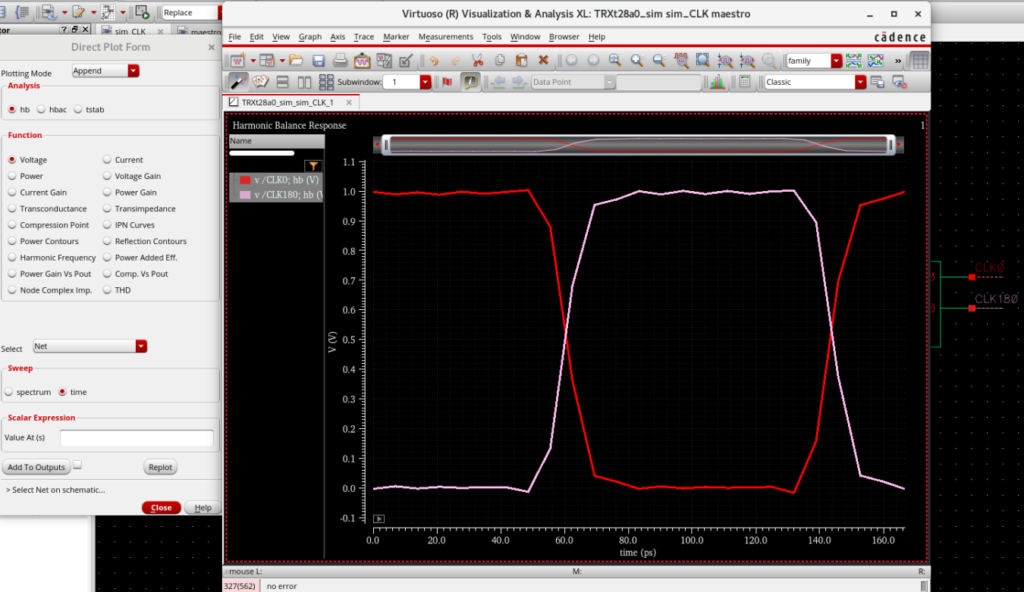Screen dimensions: 1024x592
Task: Click the pink v/CLK180 trace color swatch
Action: tap(245, 195)
